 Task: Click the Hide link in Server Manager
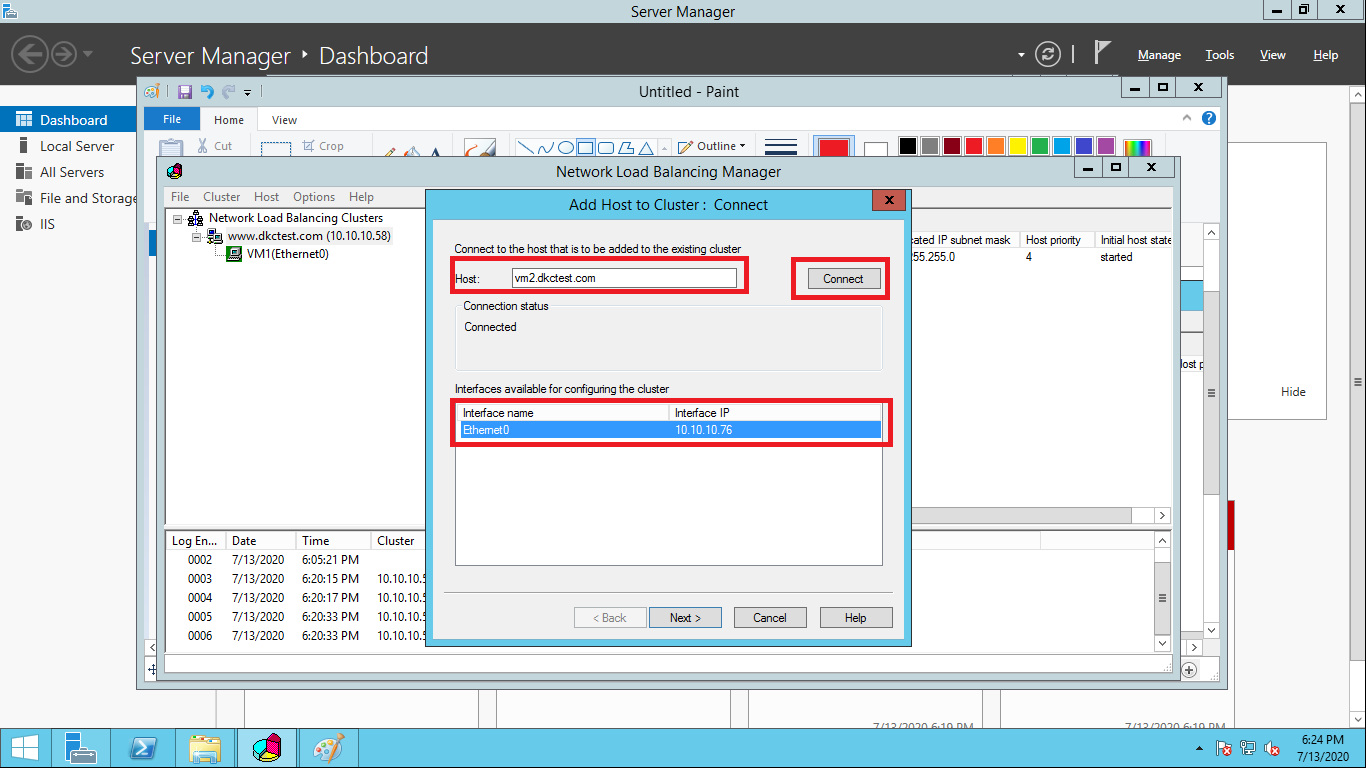point(1293,392)
